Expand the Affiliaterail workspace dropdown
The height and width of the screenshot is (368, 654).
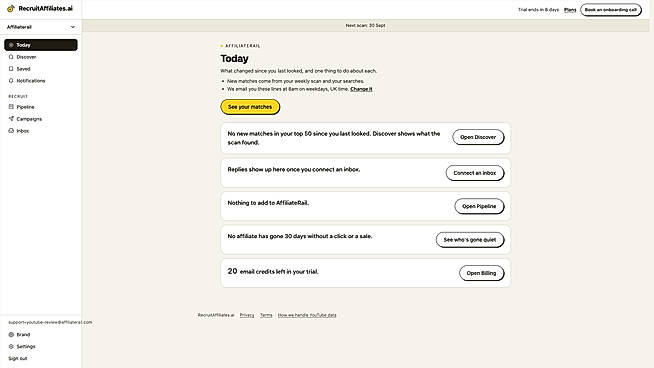pos(41,27)
